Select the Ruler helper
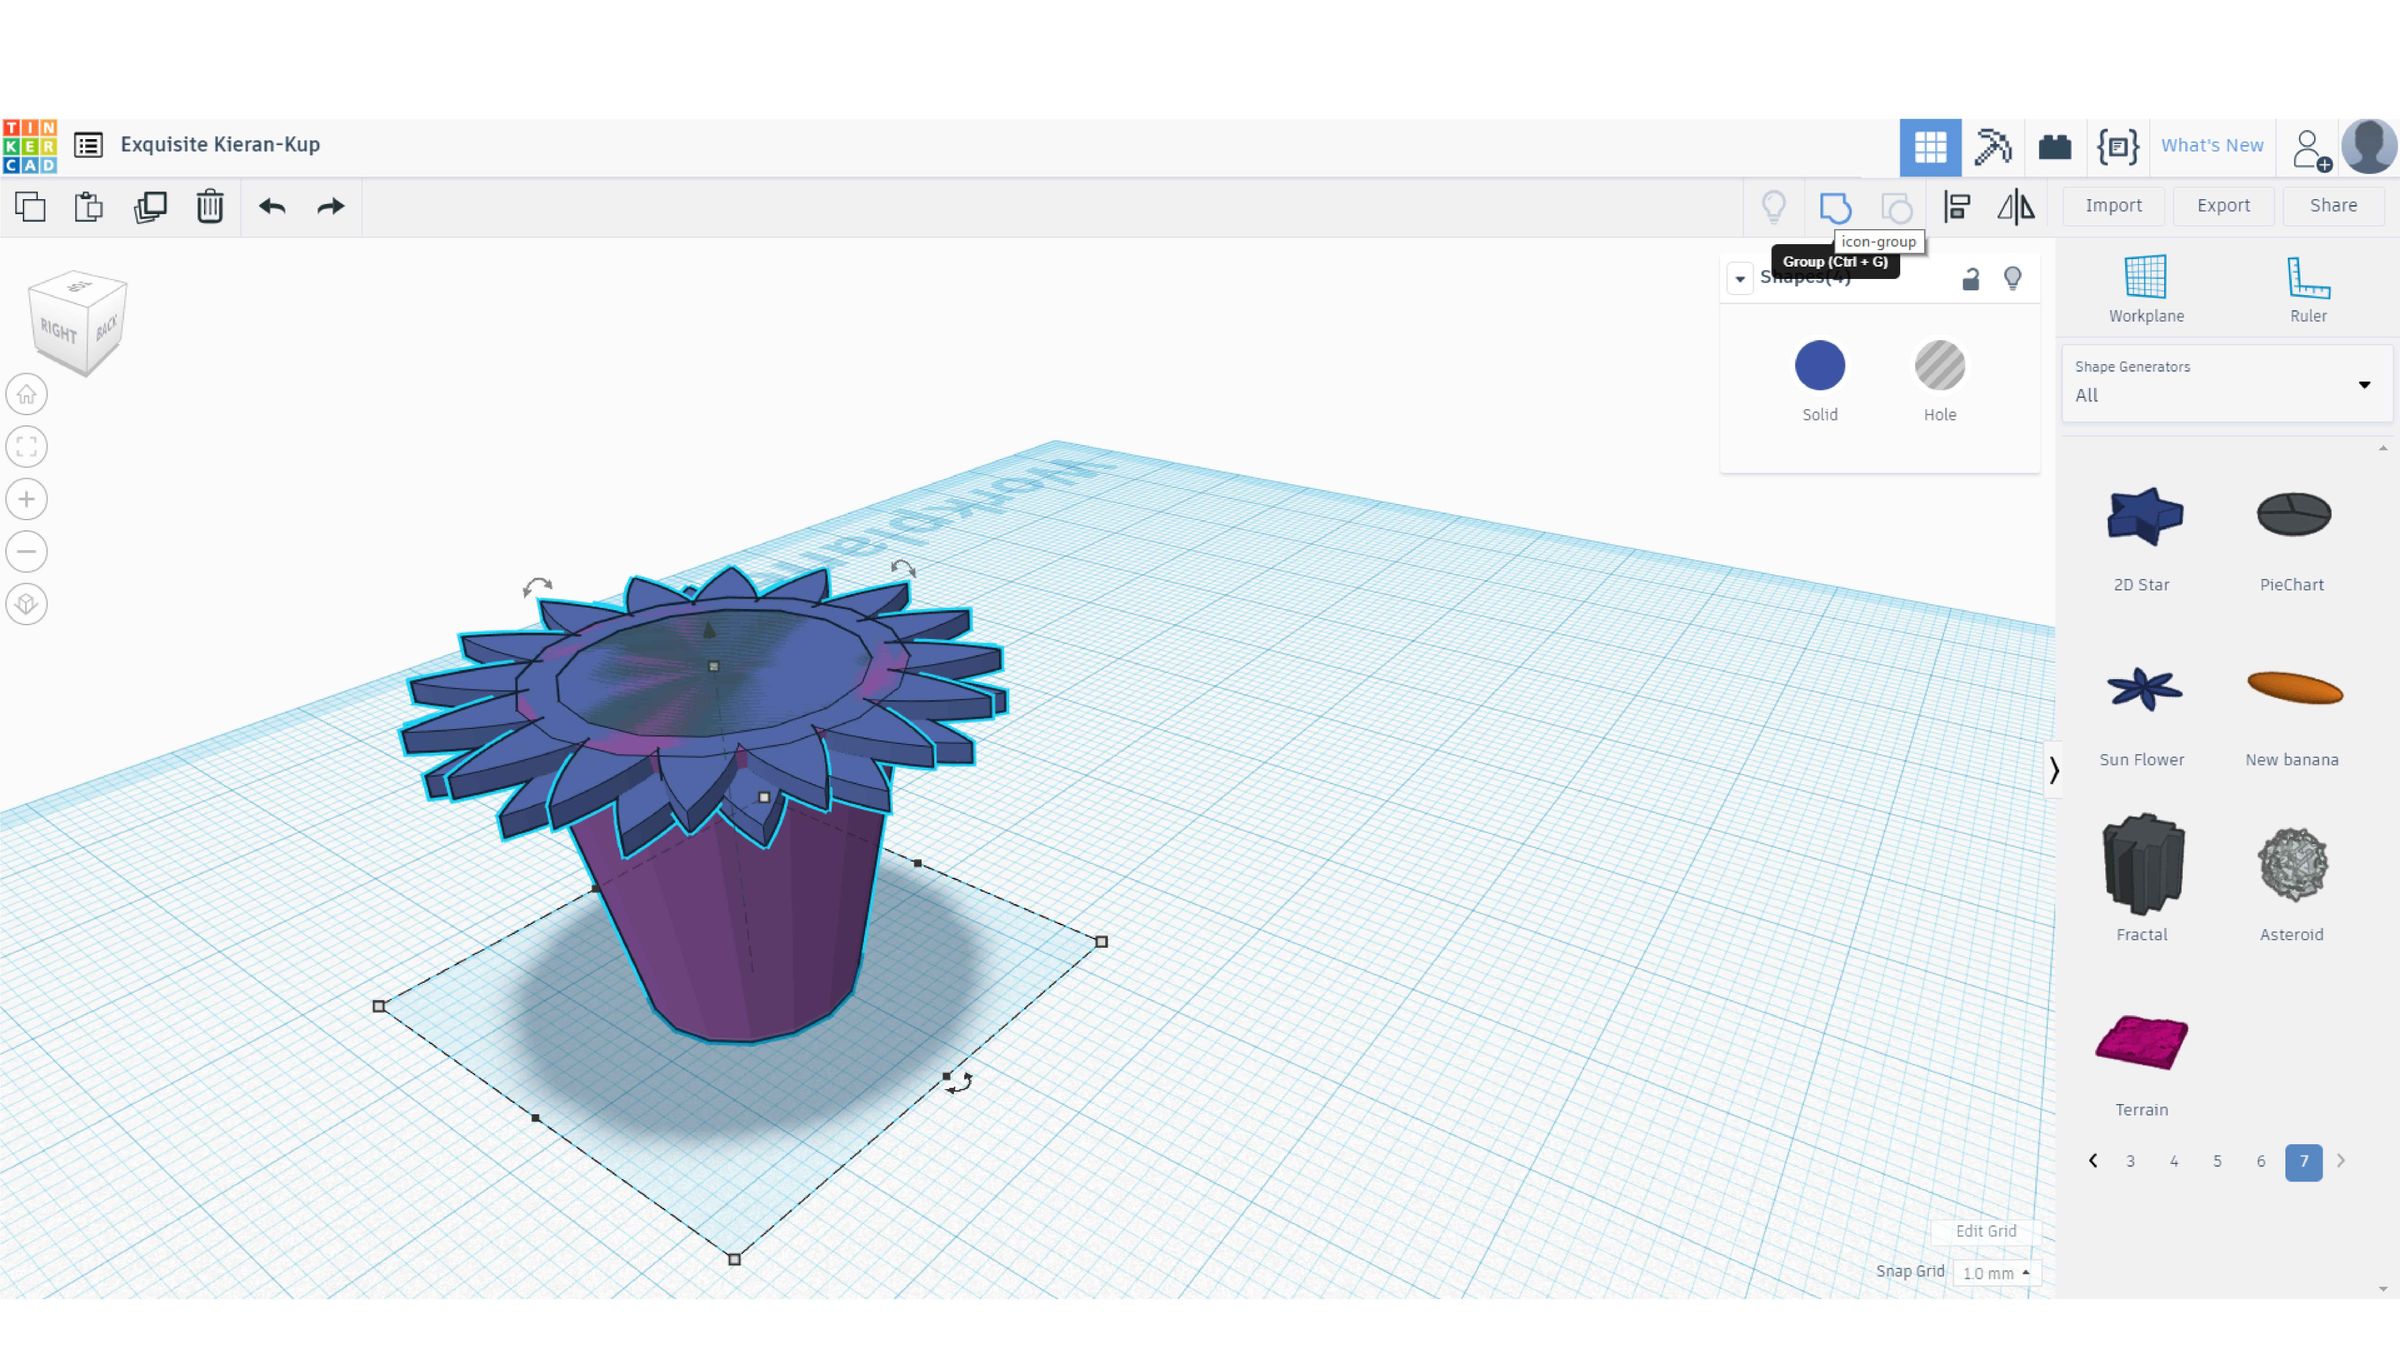The image size is (2400, 1350). [2309, 285]
